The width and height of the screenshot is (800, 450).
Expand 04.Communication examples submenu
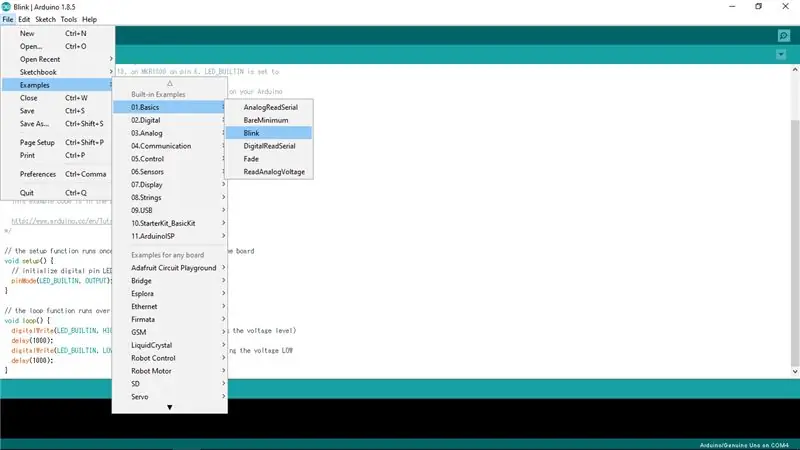tap(169, 146)
